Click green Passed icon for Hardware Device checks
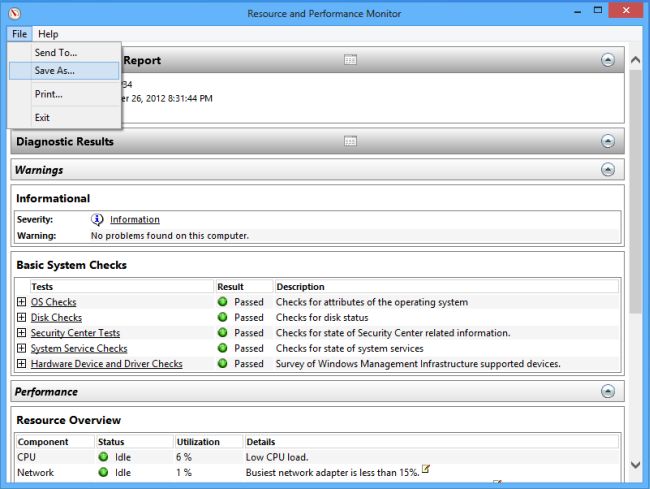 223,363
